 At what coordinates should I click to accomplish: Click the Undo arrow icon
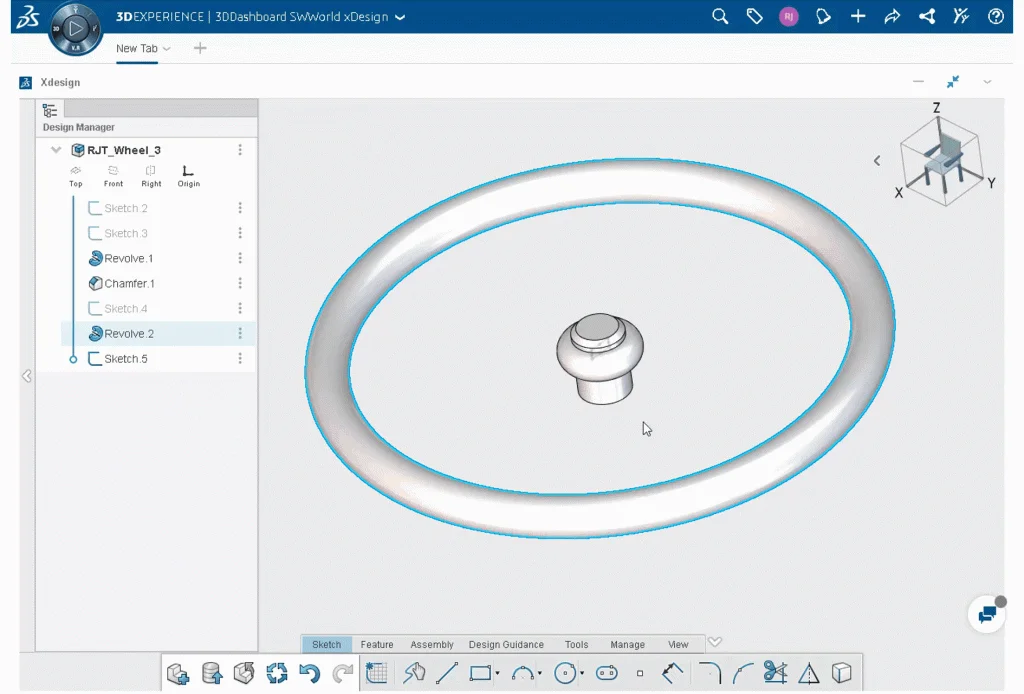click(x=309, y=673)
